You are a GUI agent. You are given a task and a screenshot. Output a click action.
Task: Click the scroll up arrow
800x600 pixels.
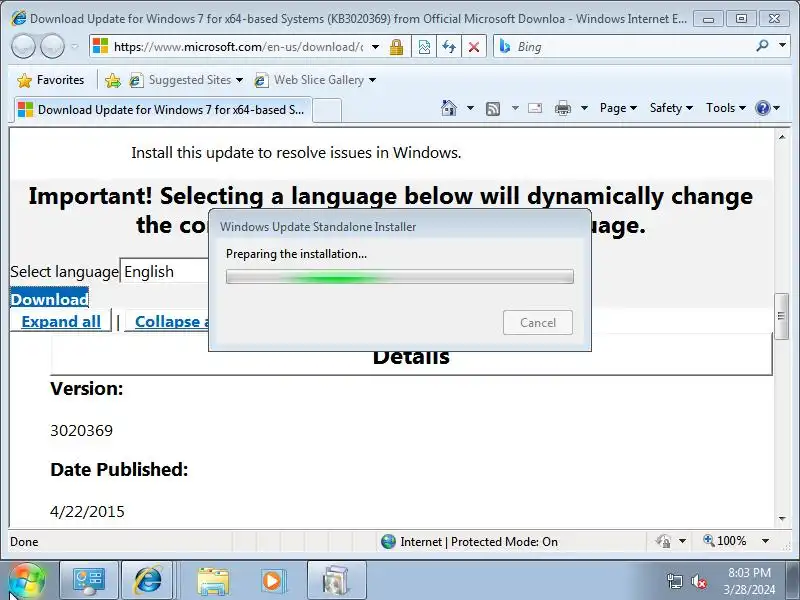tap(782, 137)
